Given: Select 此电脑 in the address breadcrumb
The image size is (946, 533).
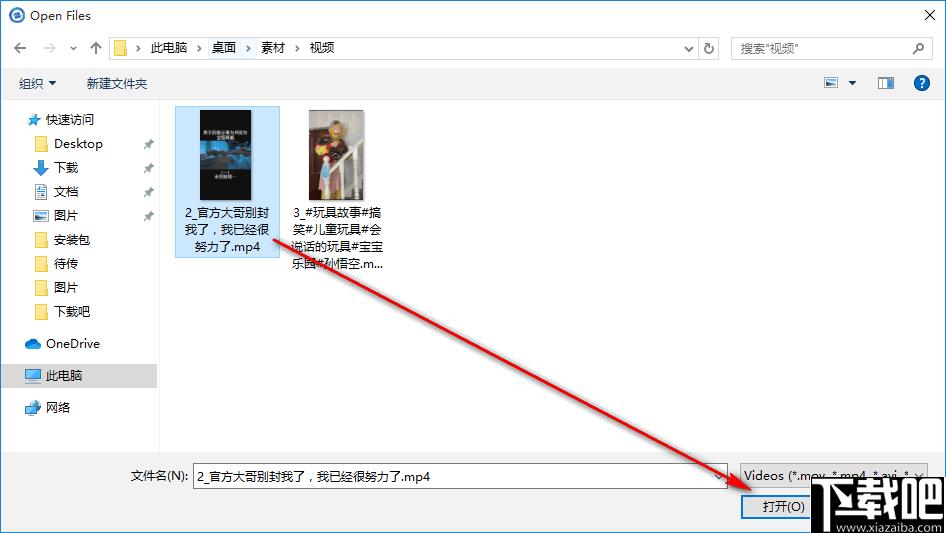Looking at the screenshot, I should coord(168,48).
